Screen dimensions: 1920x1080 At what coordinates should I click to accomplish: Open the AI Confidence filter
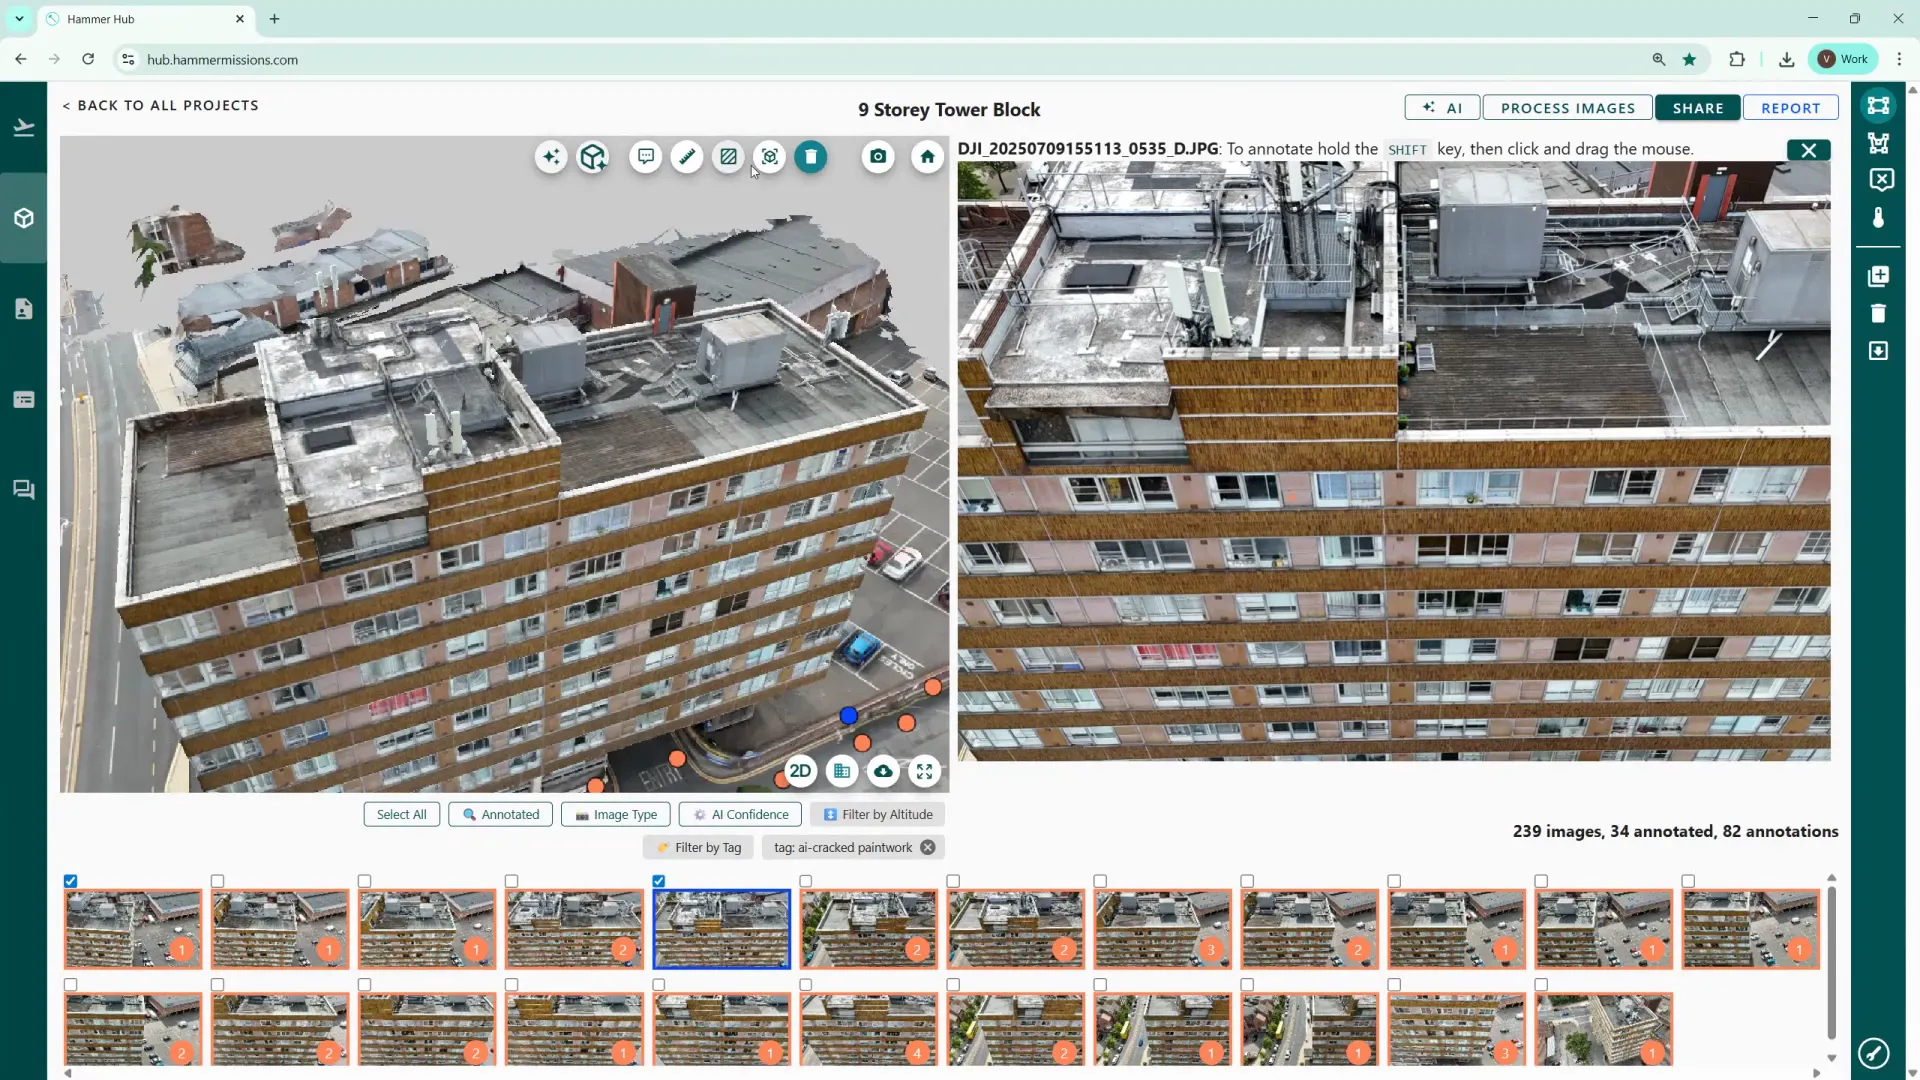740,814
